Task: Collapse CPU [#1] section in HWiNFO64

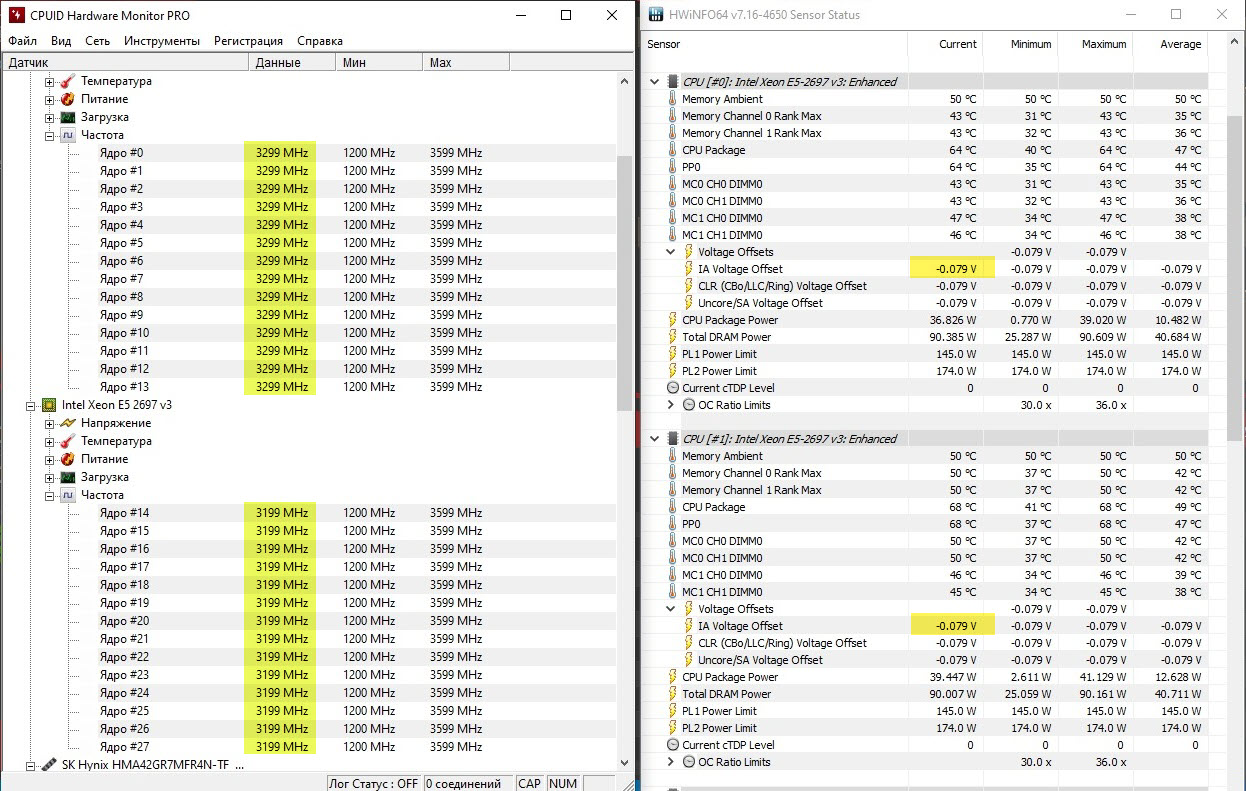Action: (x=655, y=439)
